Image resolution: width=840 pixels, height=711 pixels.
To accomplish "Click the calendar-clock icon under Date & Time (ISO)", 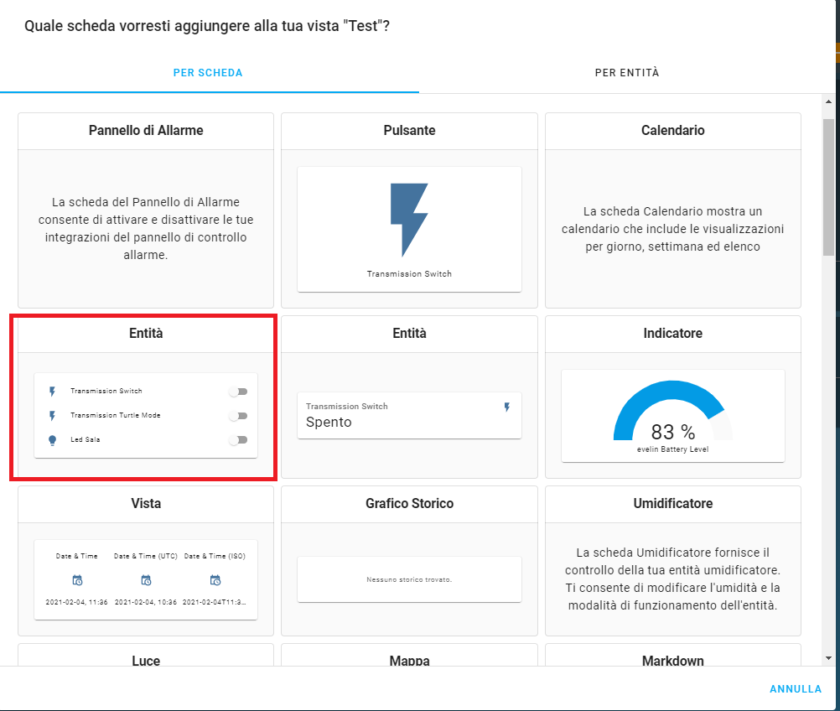I will (x=215, y=580).
